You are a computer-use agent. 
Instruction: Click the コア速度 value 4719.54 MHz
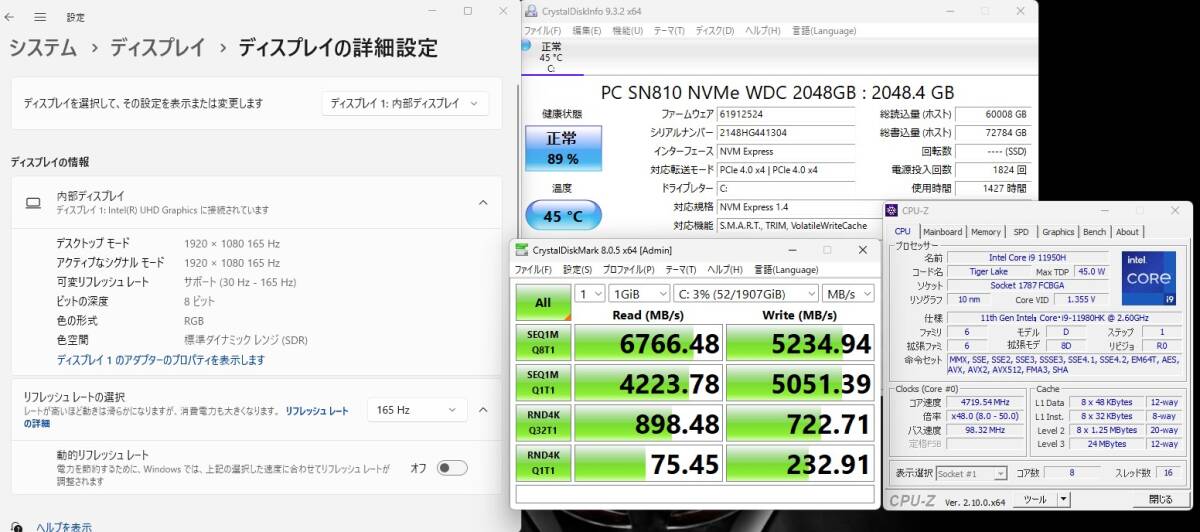985,402
